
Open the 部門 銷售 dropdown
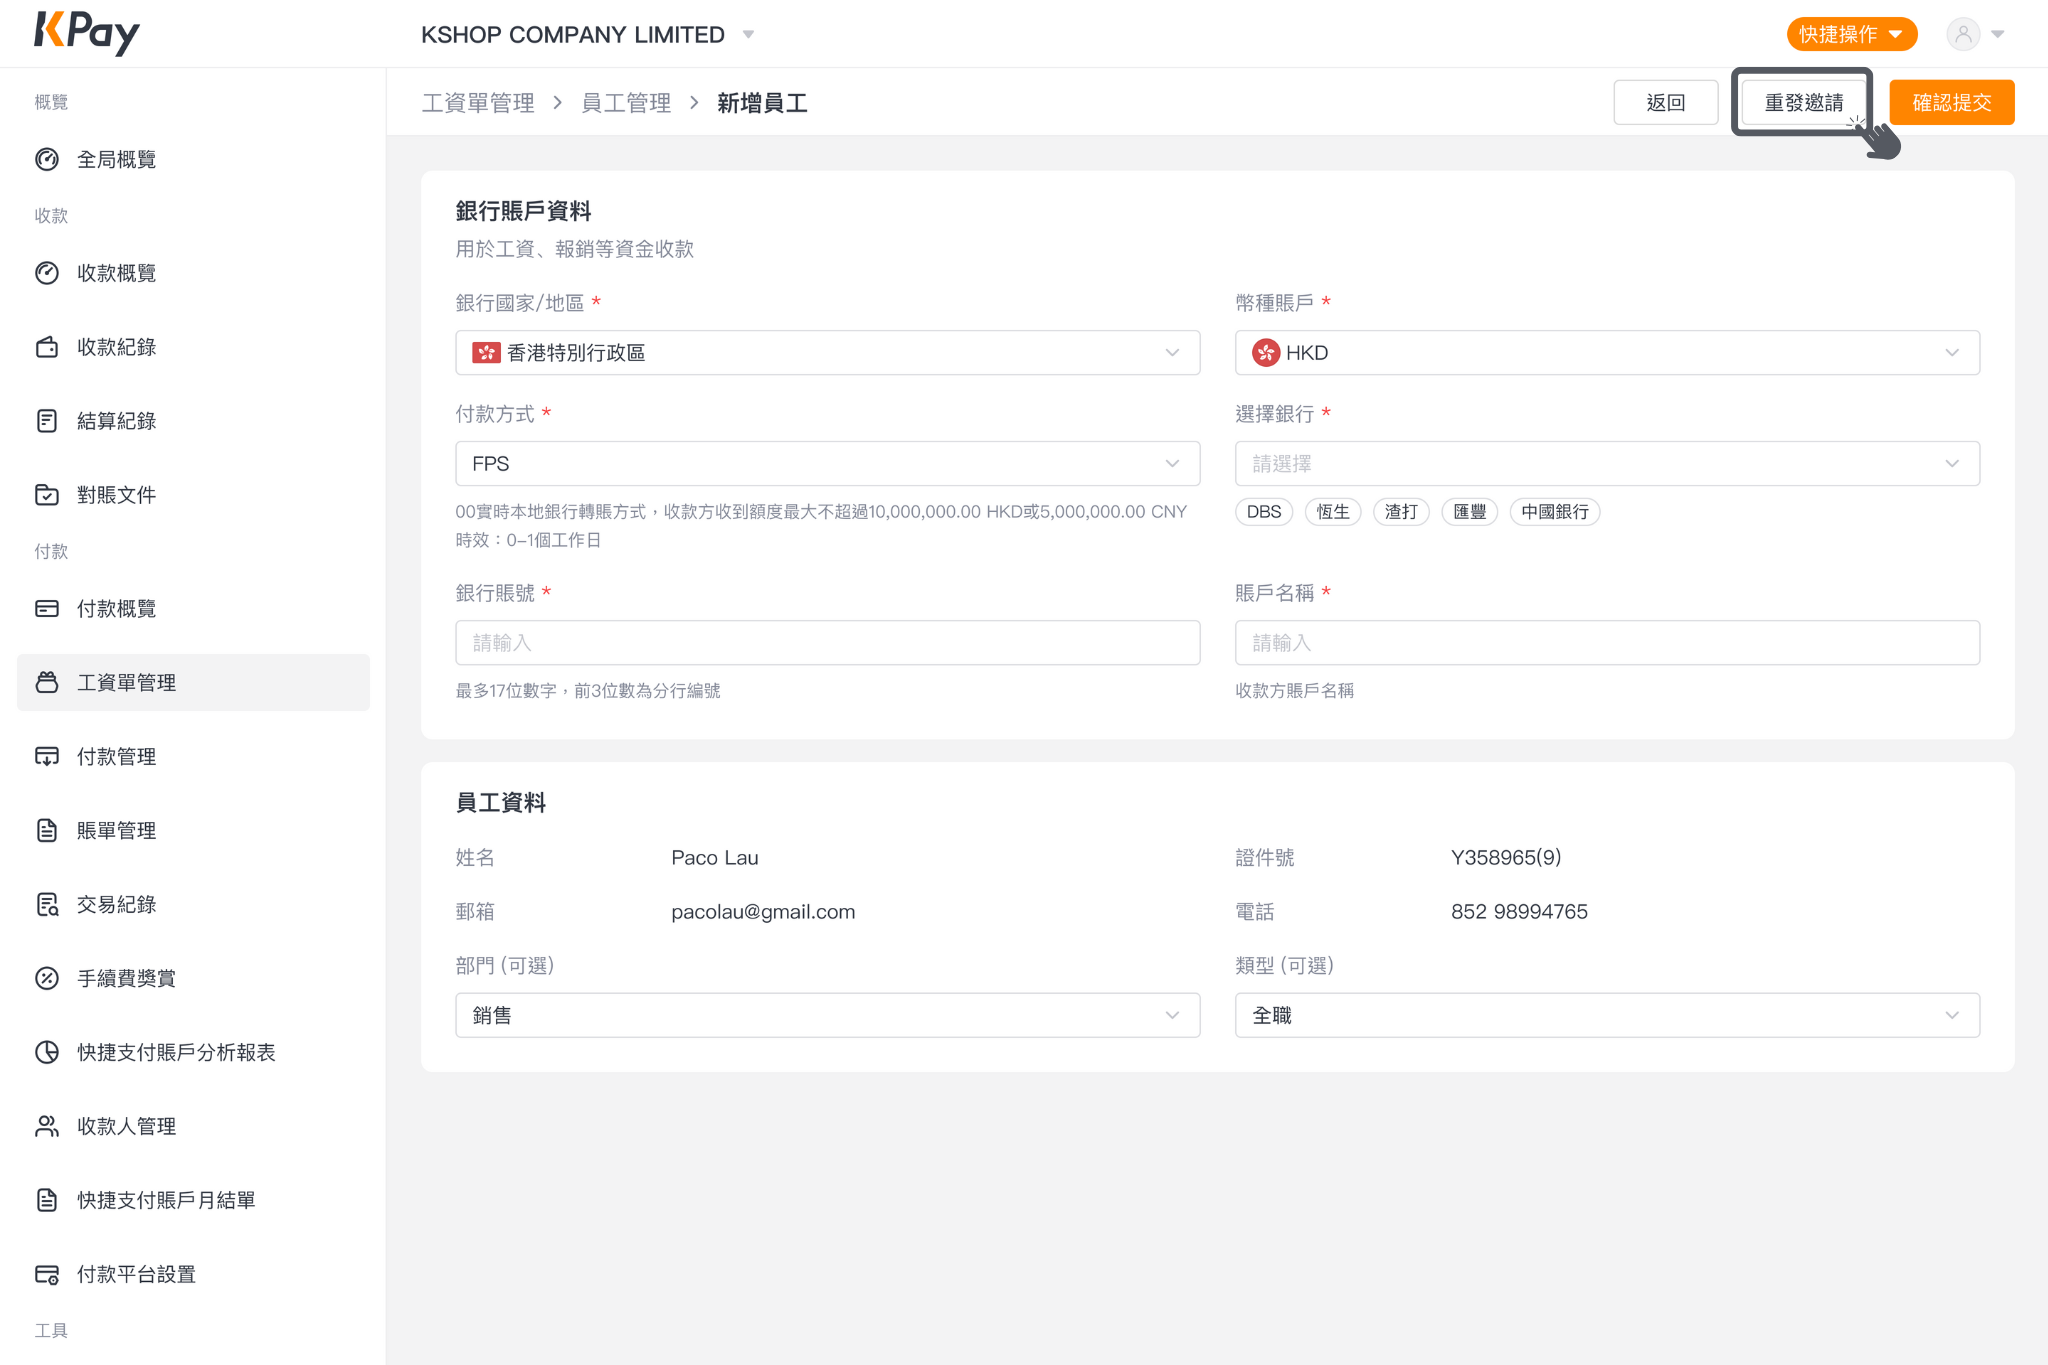click(827, 1016)
